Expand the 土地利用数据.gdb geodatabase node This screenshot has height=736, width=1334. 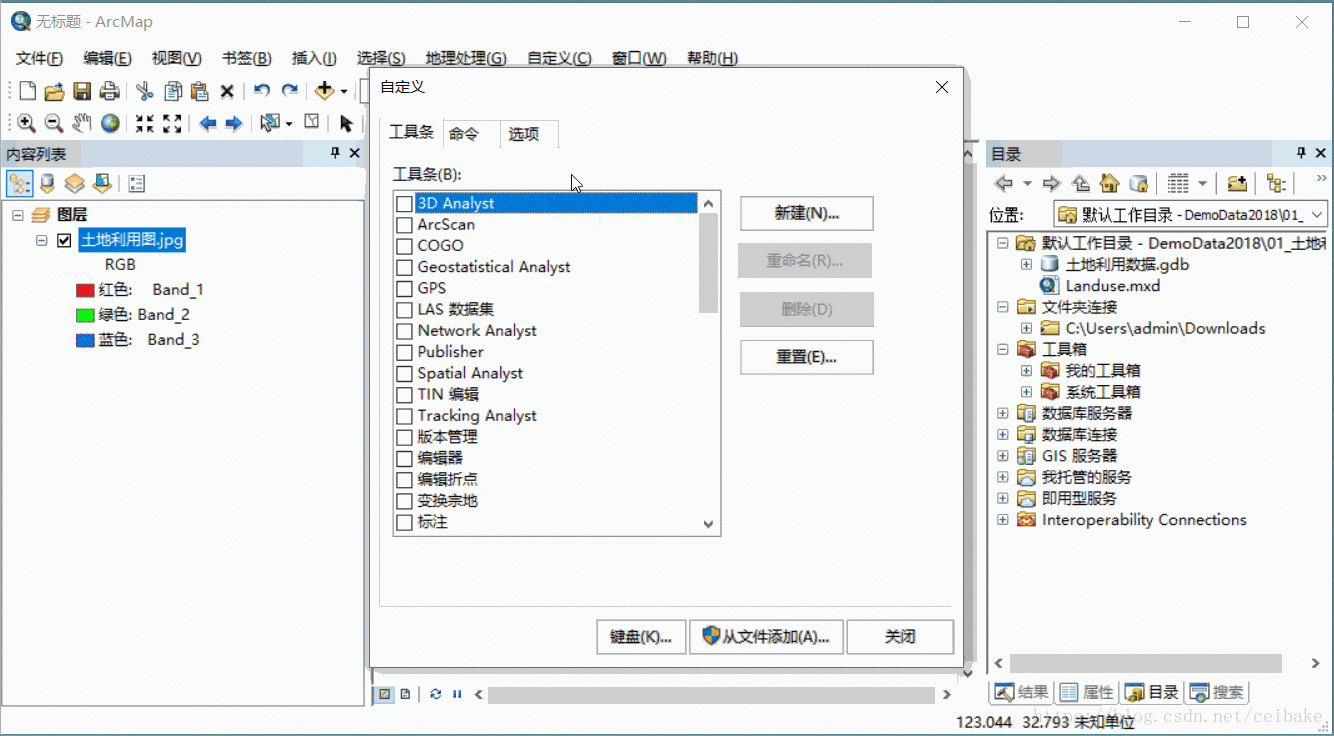(1026, 265)
